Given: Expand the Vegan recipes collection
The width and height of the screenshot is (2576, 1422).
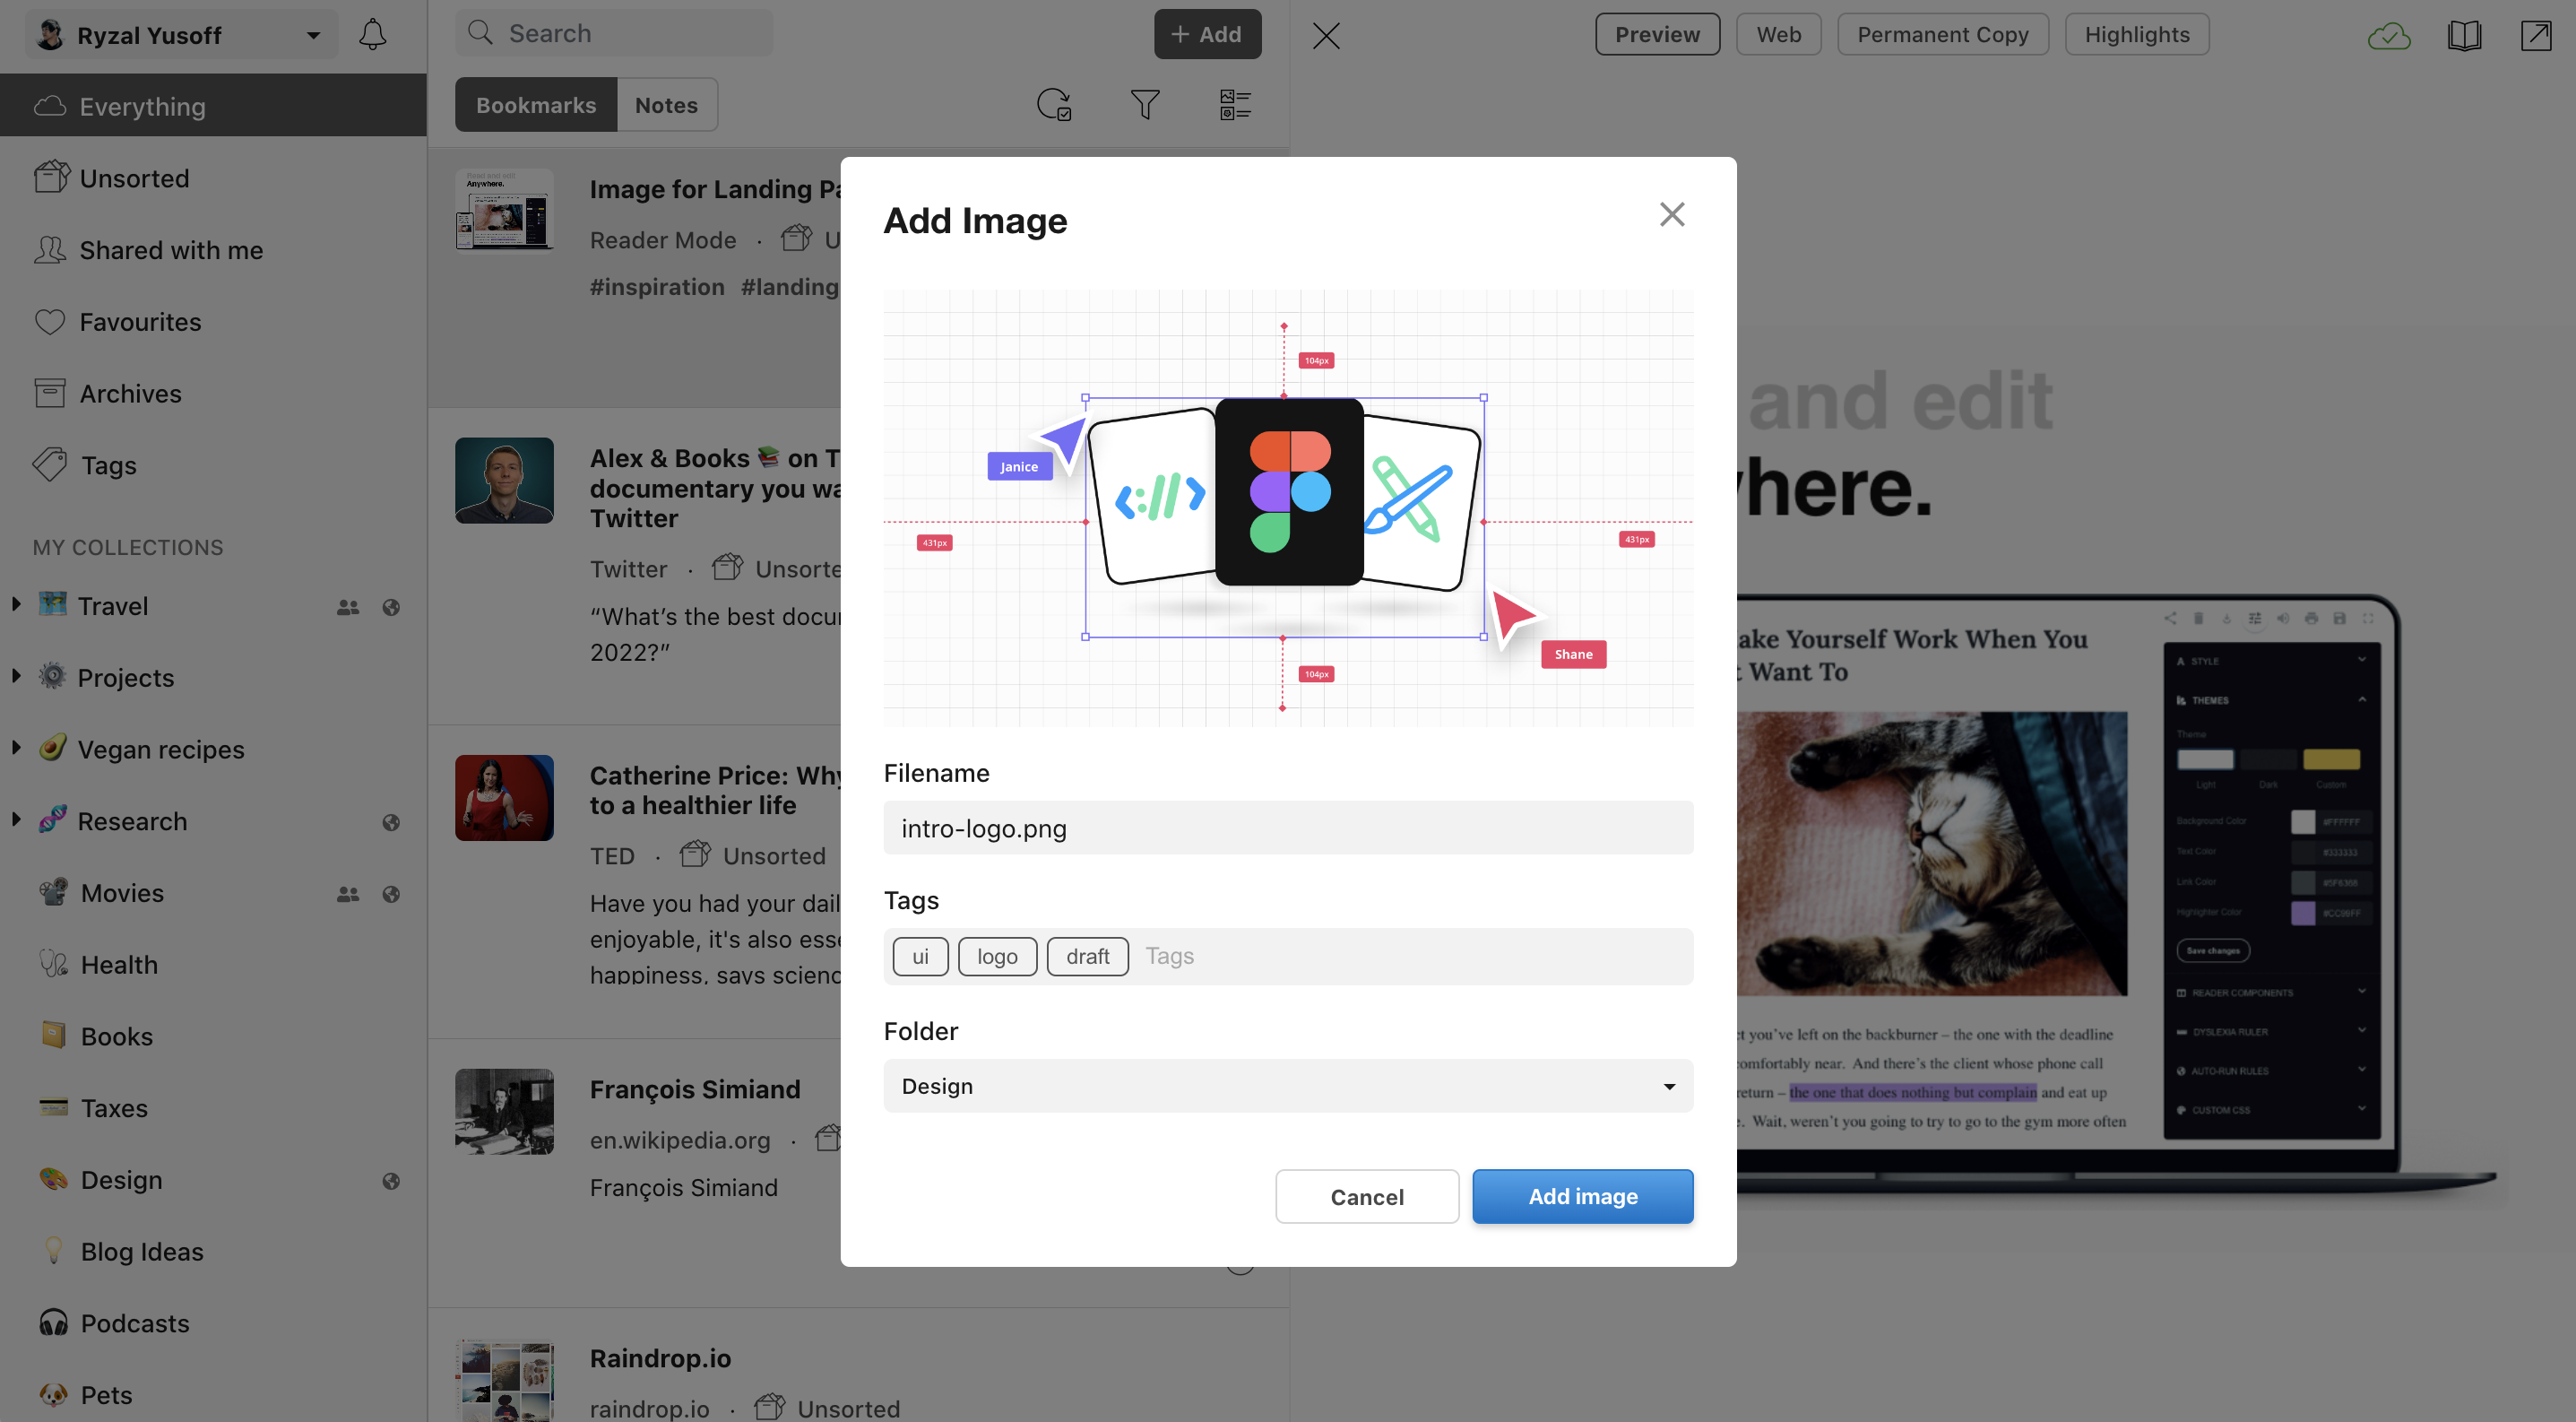Looking at the screenshot, I should [x=16, y=747].
